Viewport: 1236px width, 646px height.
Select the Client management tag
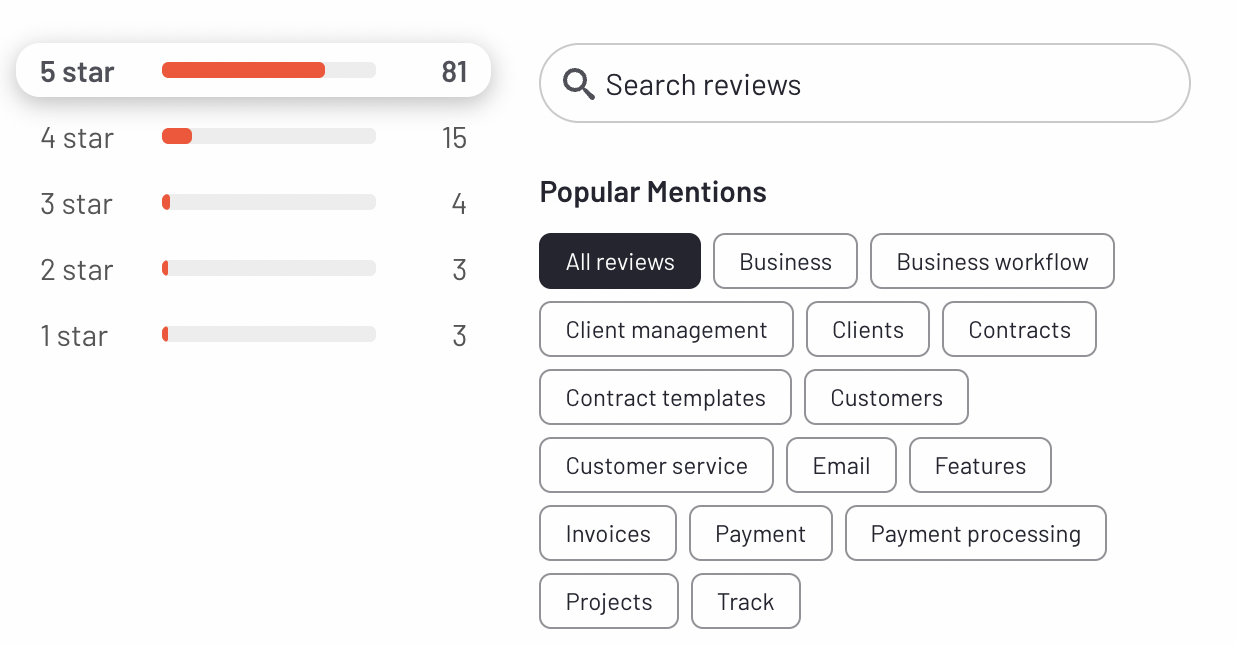coord(666,330)
